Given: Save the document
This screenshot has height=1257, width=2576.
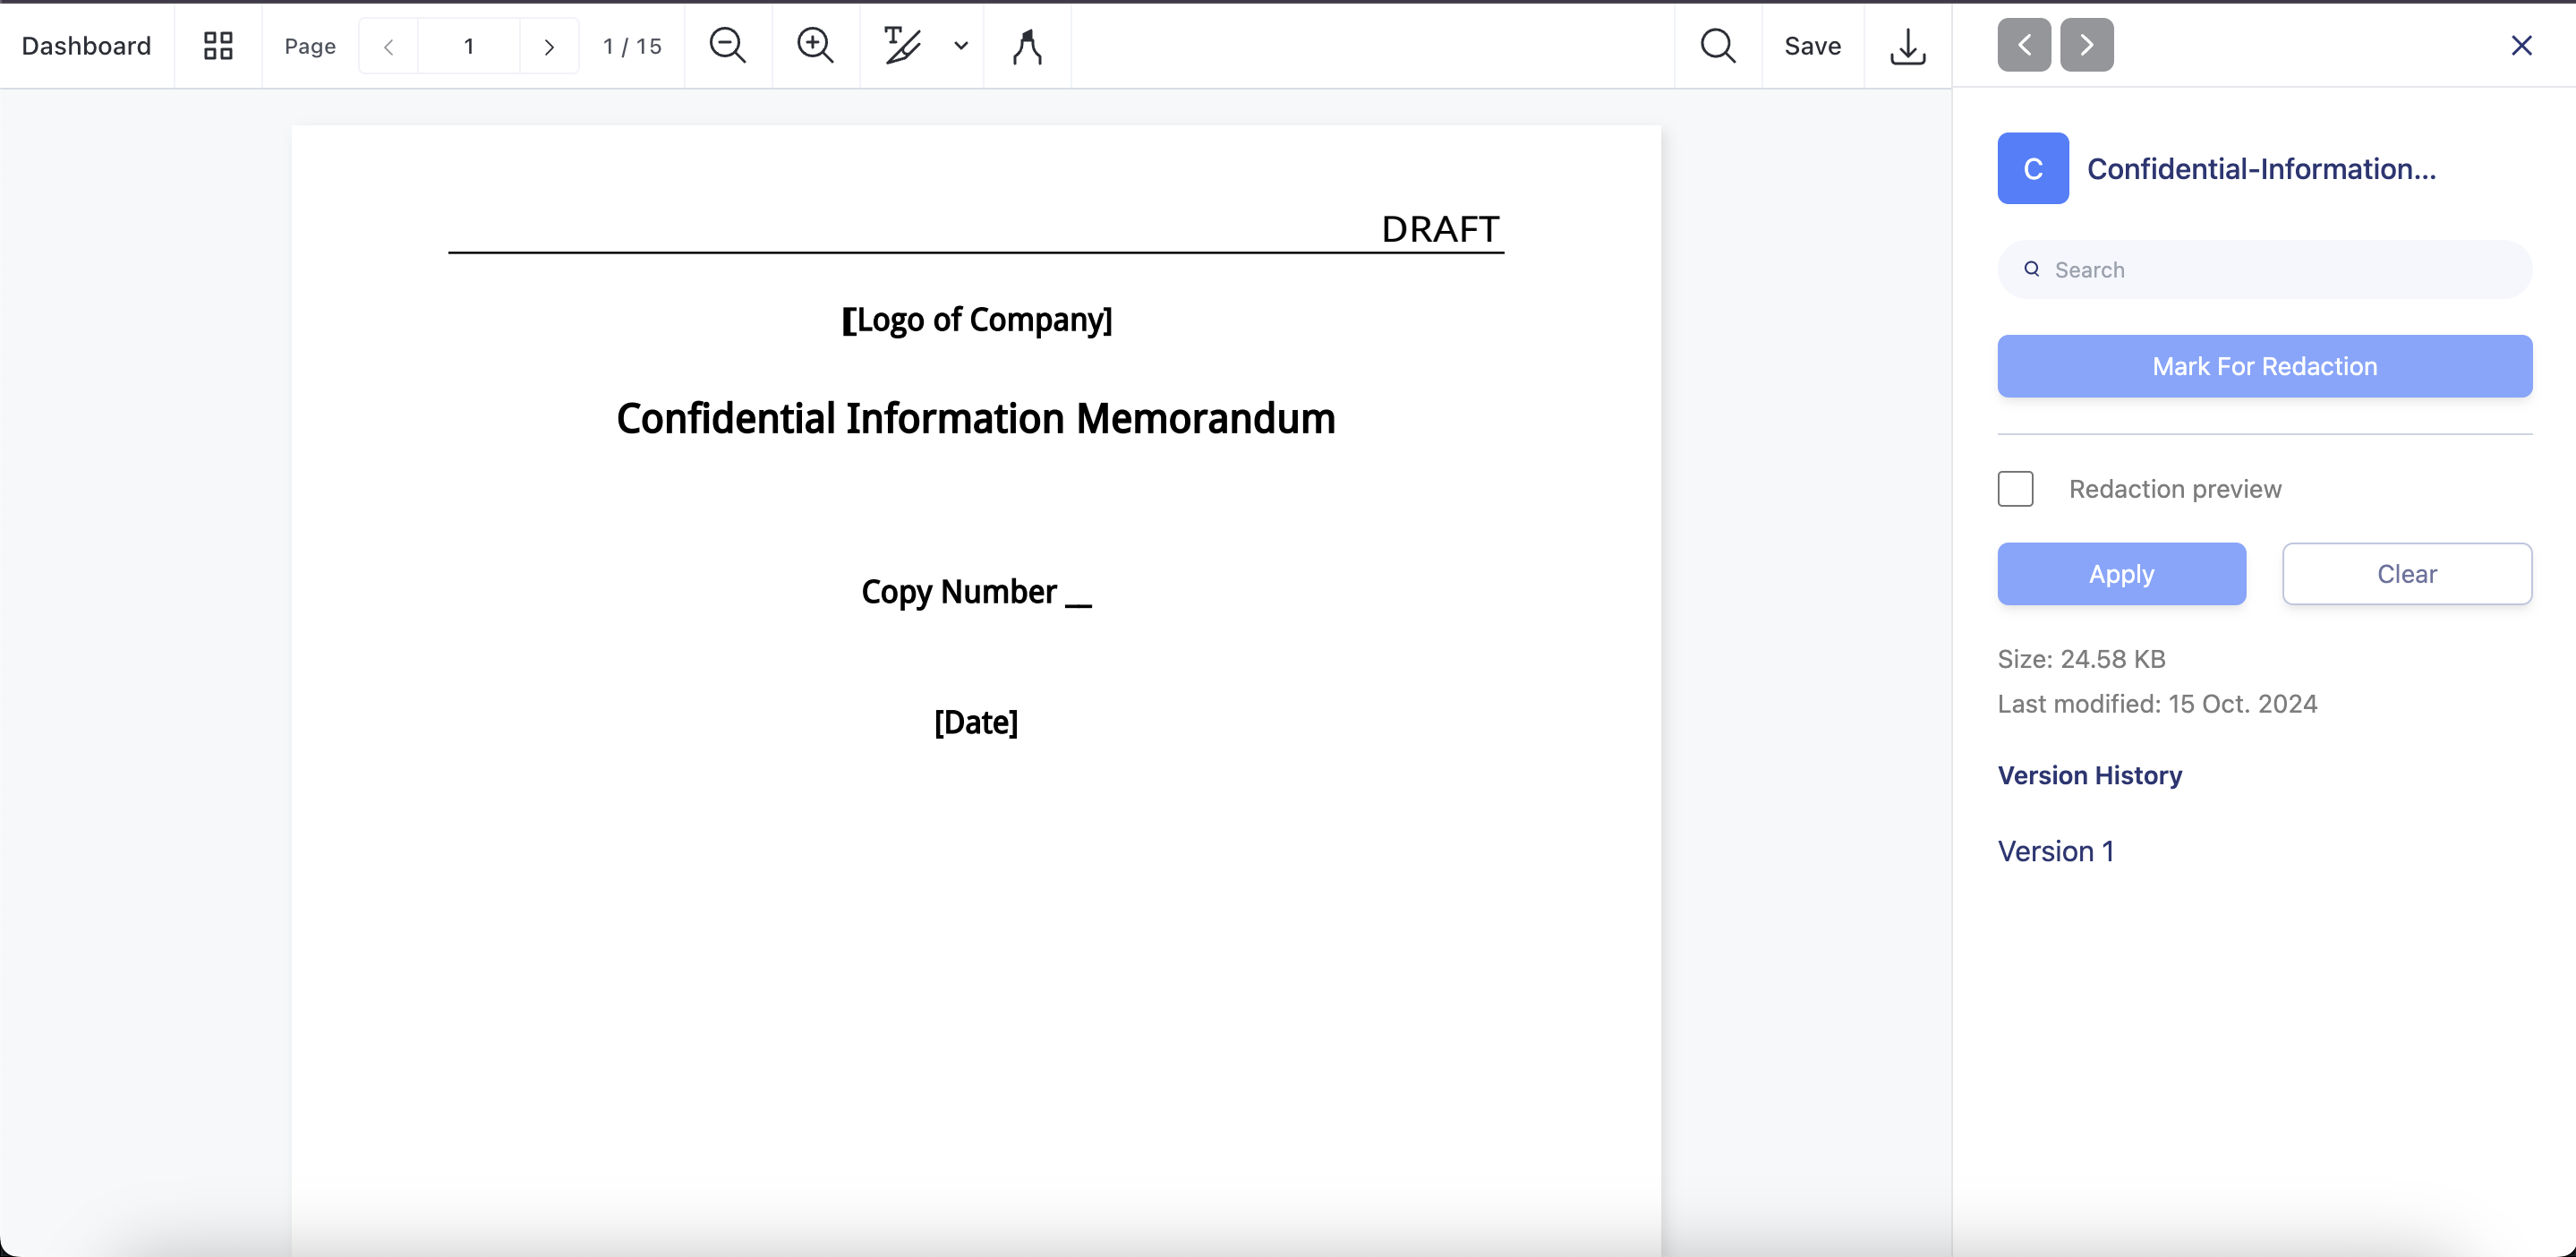Looking at the screenshot, I should 1812,46.
